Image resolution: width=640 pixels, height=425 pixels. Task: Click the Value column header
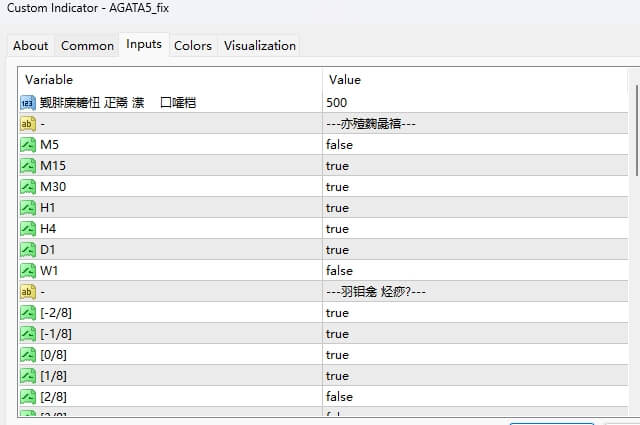pyautogui.click(x=475, y=80)
